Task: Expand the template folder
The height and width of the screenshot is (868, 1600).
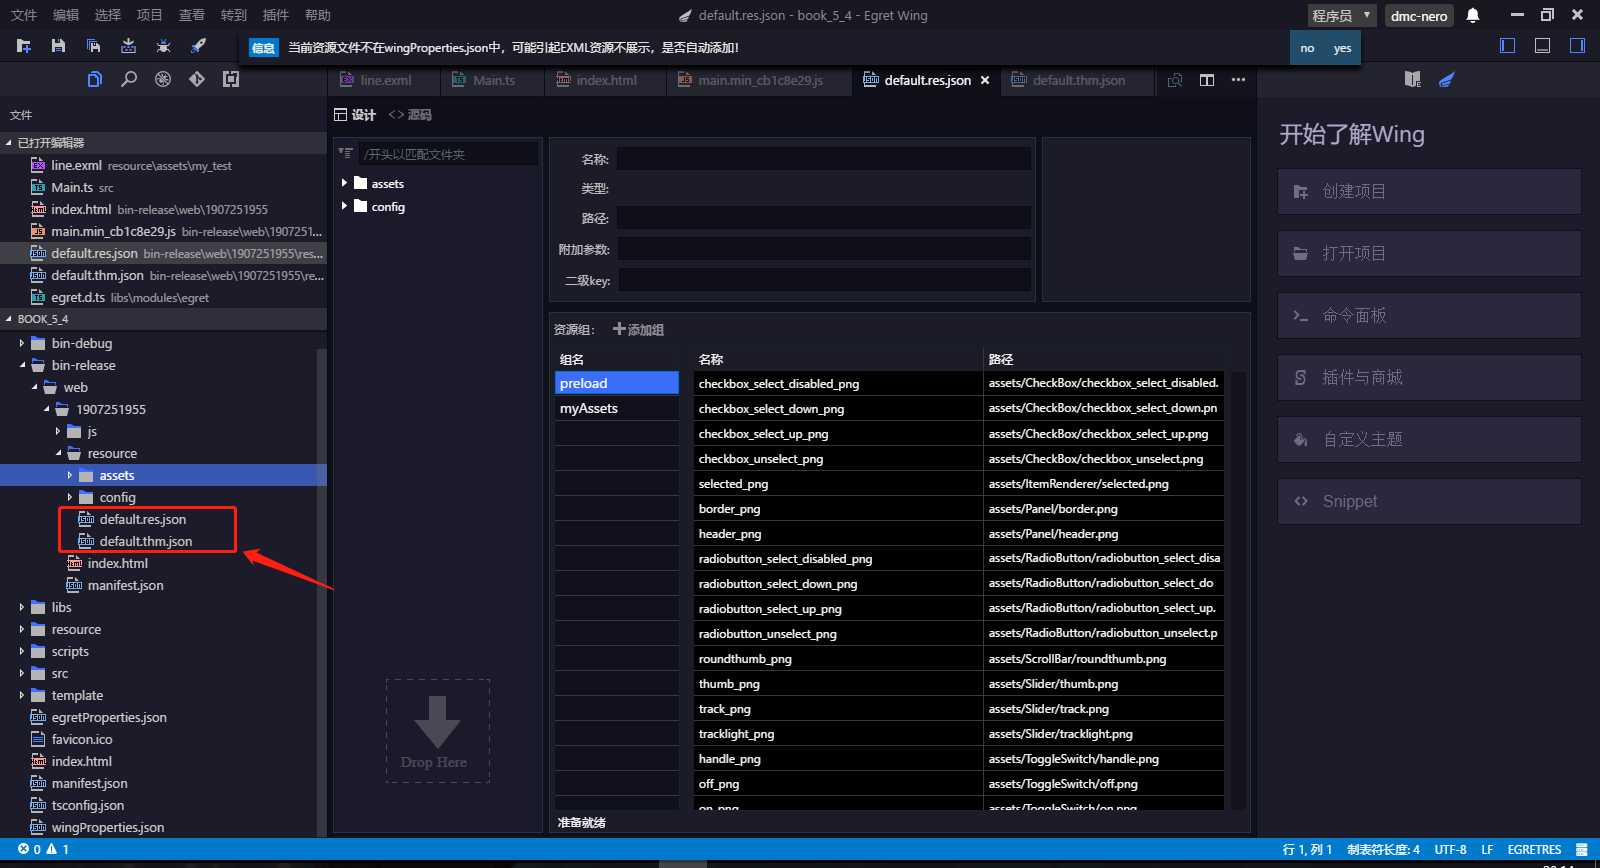Action: pos(22,695)
